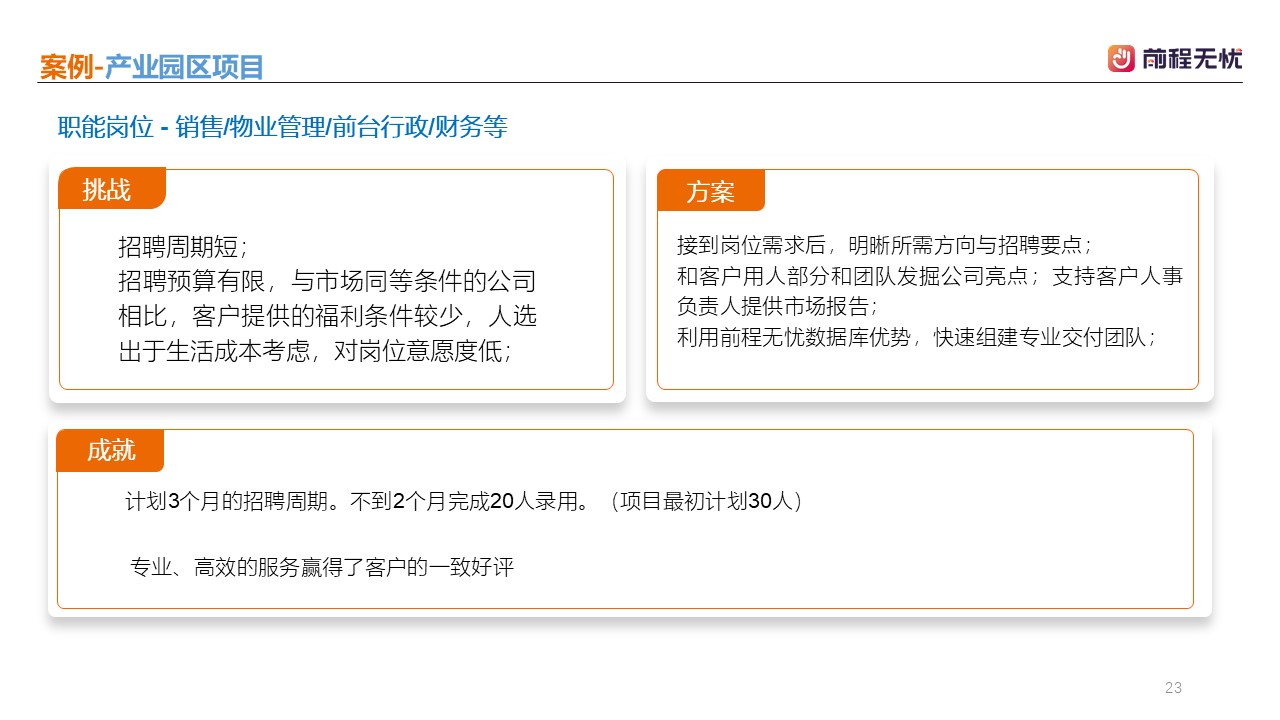Viewport: 1280px width, 720px height.
Task: Click the orange 方案 label
Action: point(711,192)
